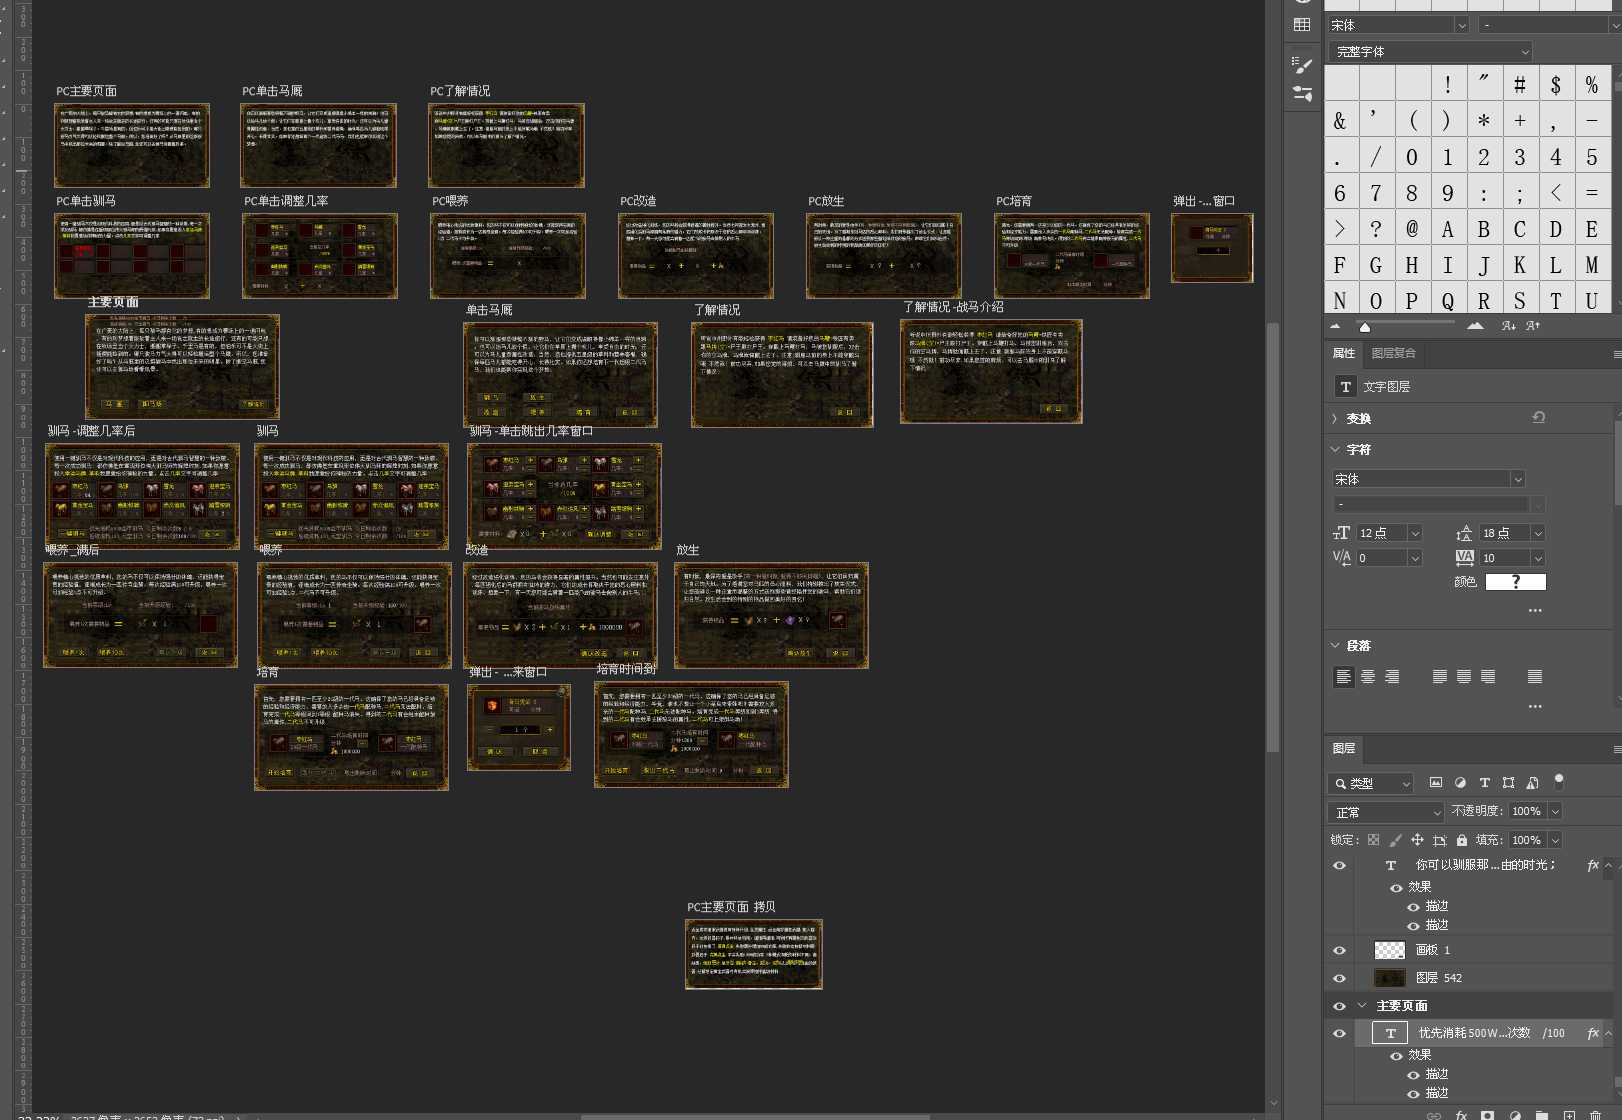Screen dimensions: 1622x1120
Task: Hide the 你可以驯服那 text layer
Action: point(1340,865)
